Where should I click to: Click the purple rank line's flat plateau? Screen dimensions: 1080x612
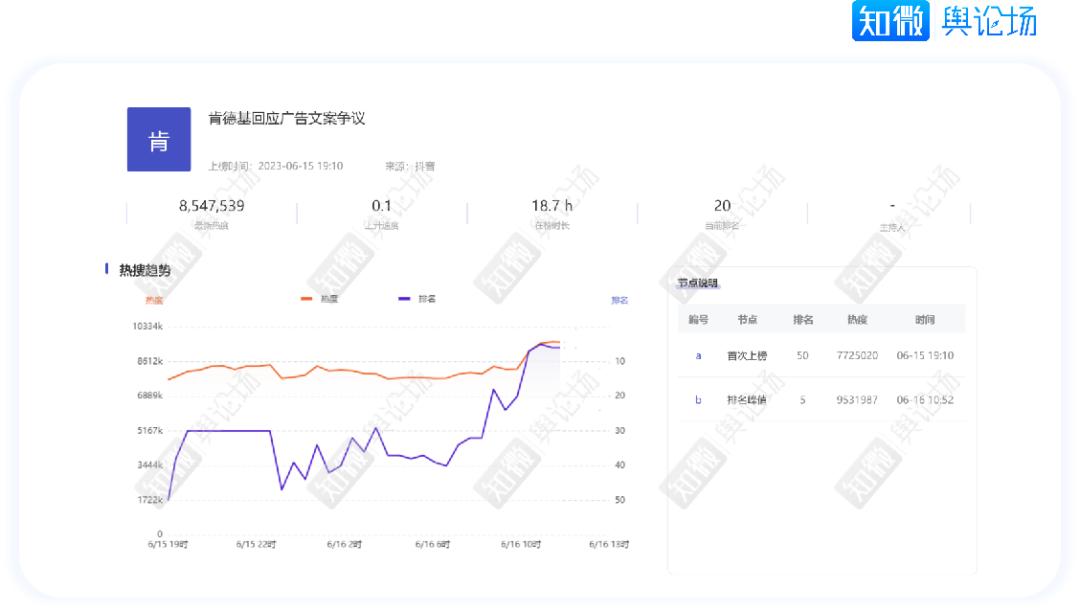(x=228, y=431)
